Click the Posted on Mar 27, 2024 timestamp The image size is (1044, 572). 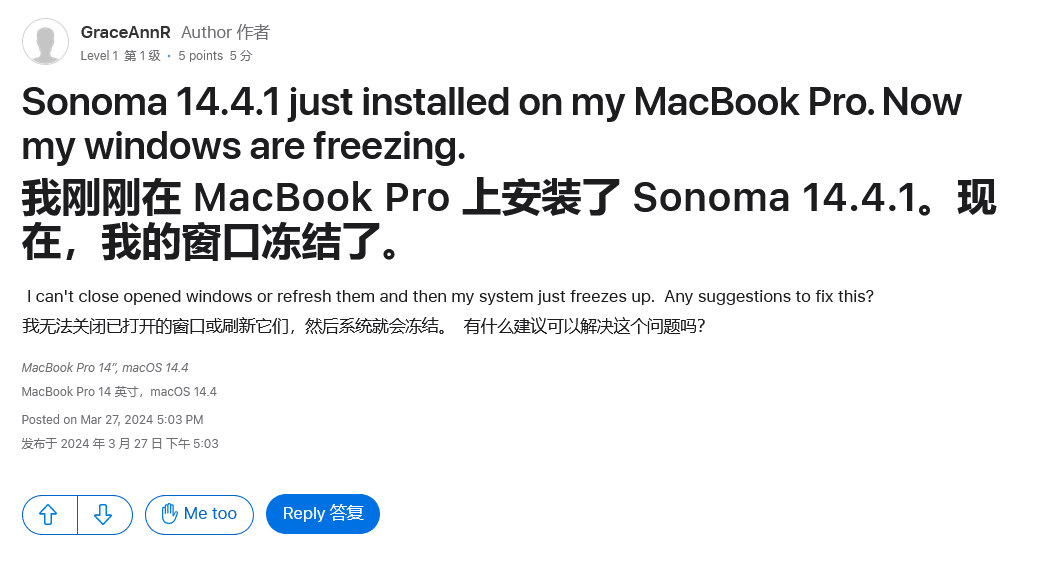[112, 420]
